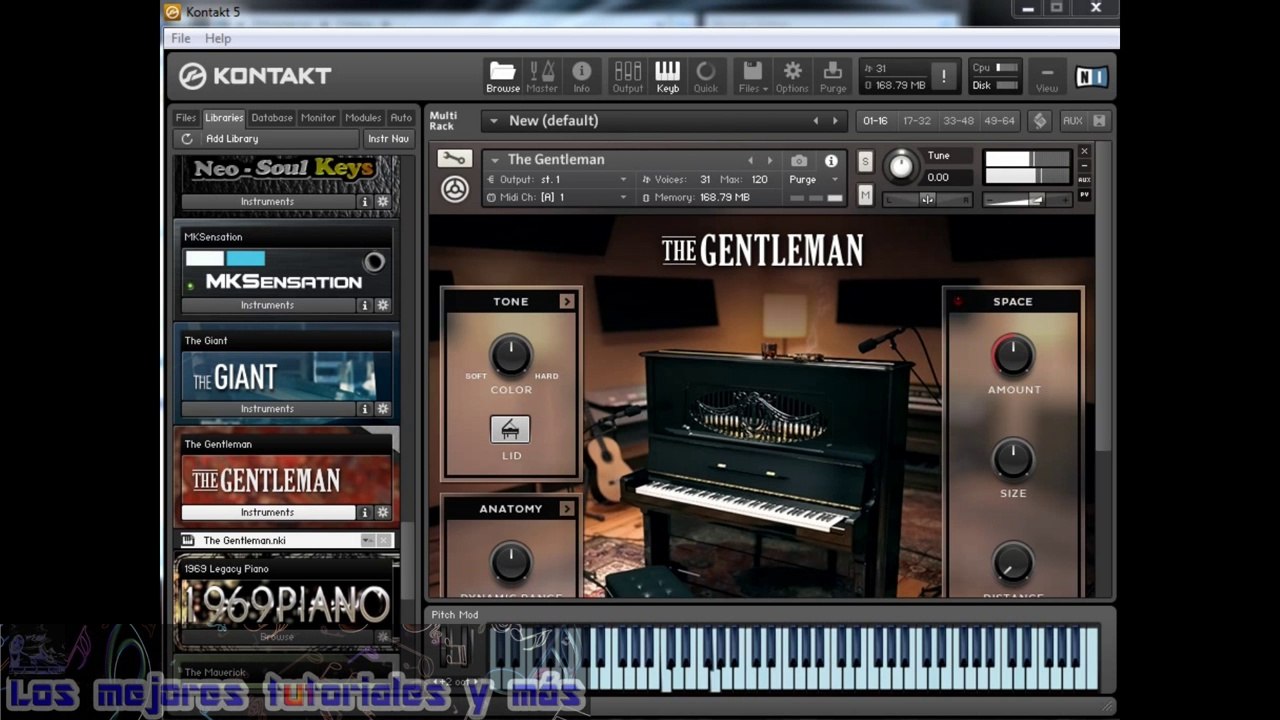The image size is (1280, 720).
Task: Open the Master editor metronome icon
Action: click(x=542, y=76)
